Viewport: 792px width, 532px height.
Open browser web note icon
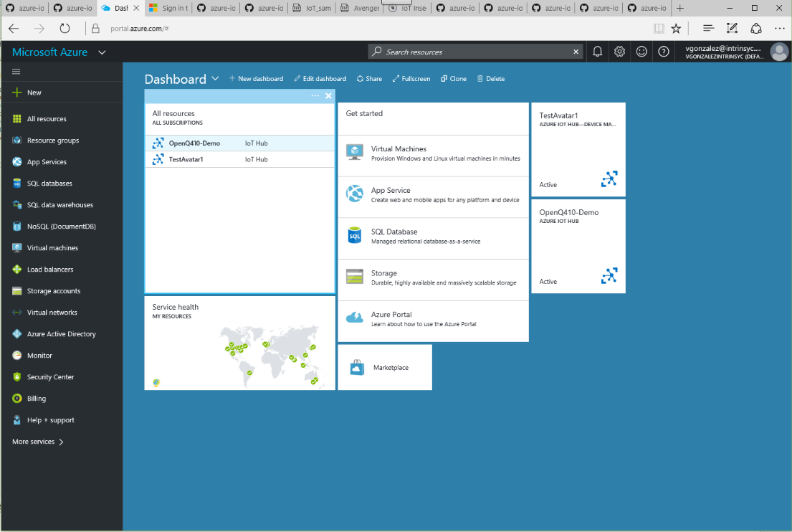click(732, 28)
